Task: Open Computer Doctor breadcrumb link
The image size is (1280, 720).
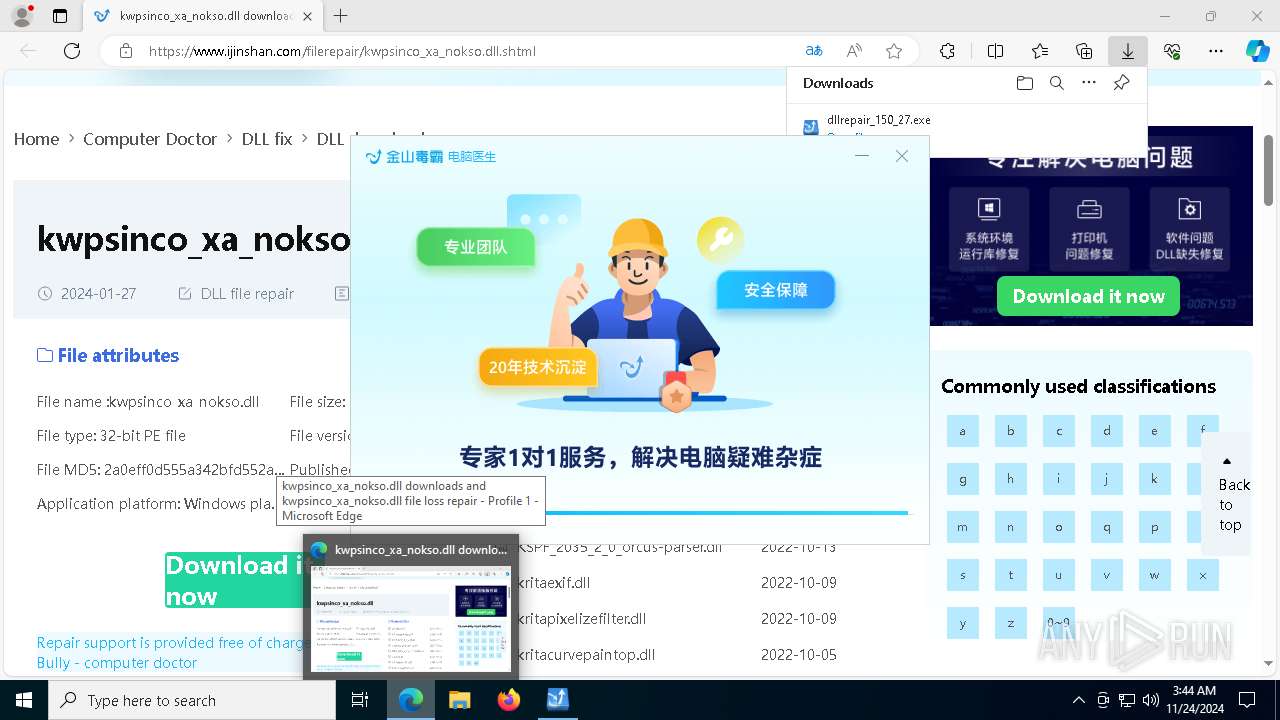Action: coord(150,139)
